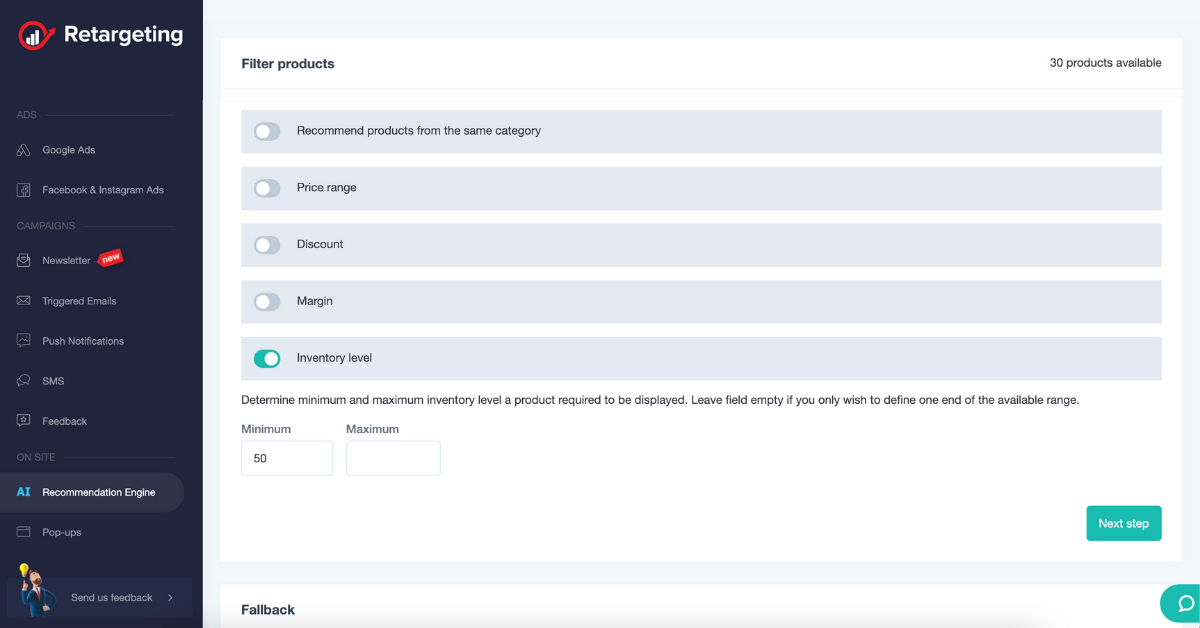
Task: Open the Newsletter menu item
Action: [x=66, y=261]
